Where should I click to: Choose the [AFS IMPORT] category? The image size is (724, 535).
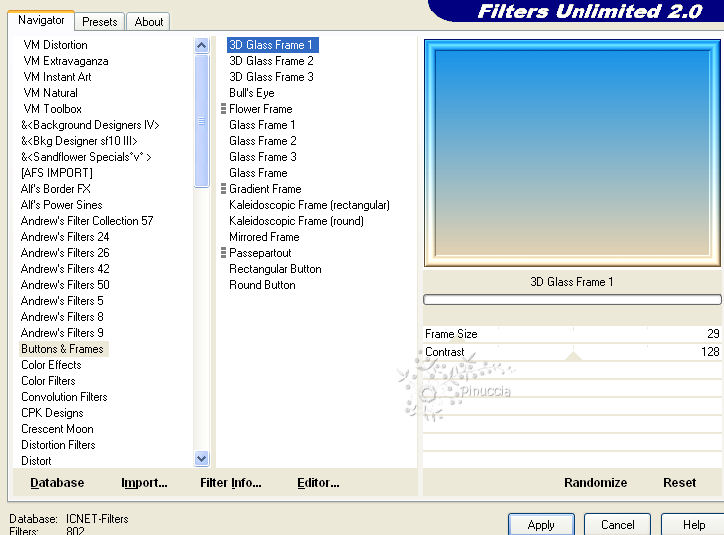click(56, 173)
